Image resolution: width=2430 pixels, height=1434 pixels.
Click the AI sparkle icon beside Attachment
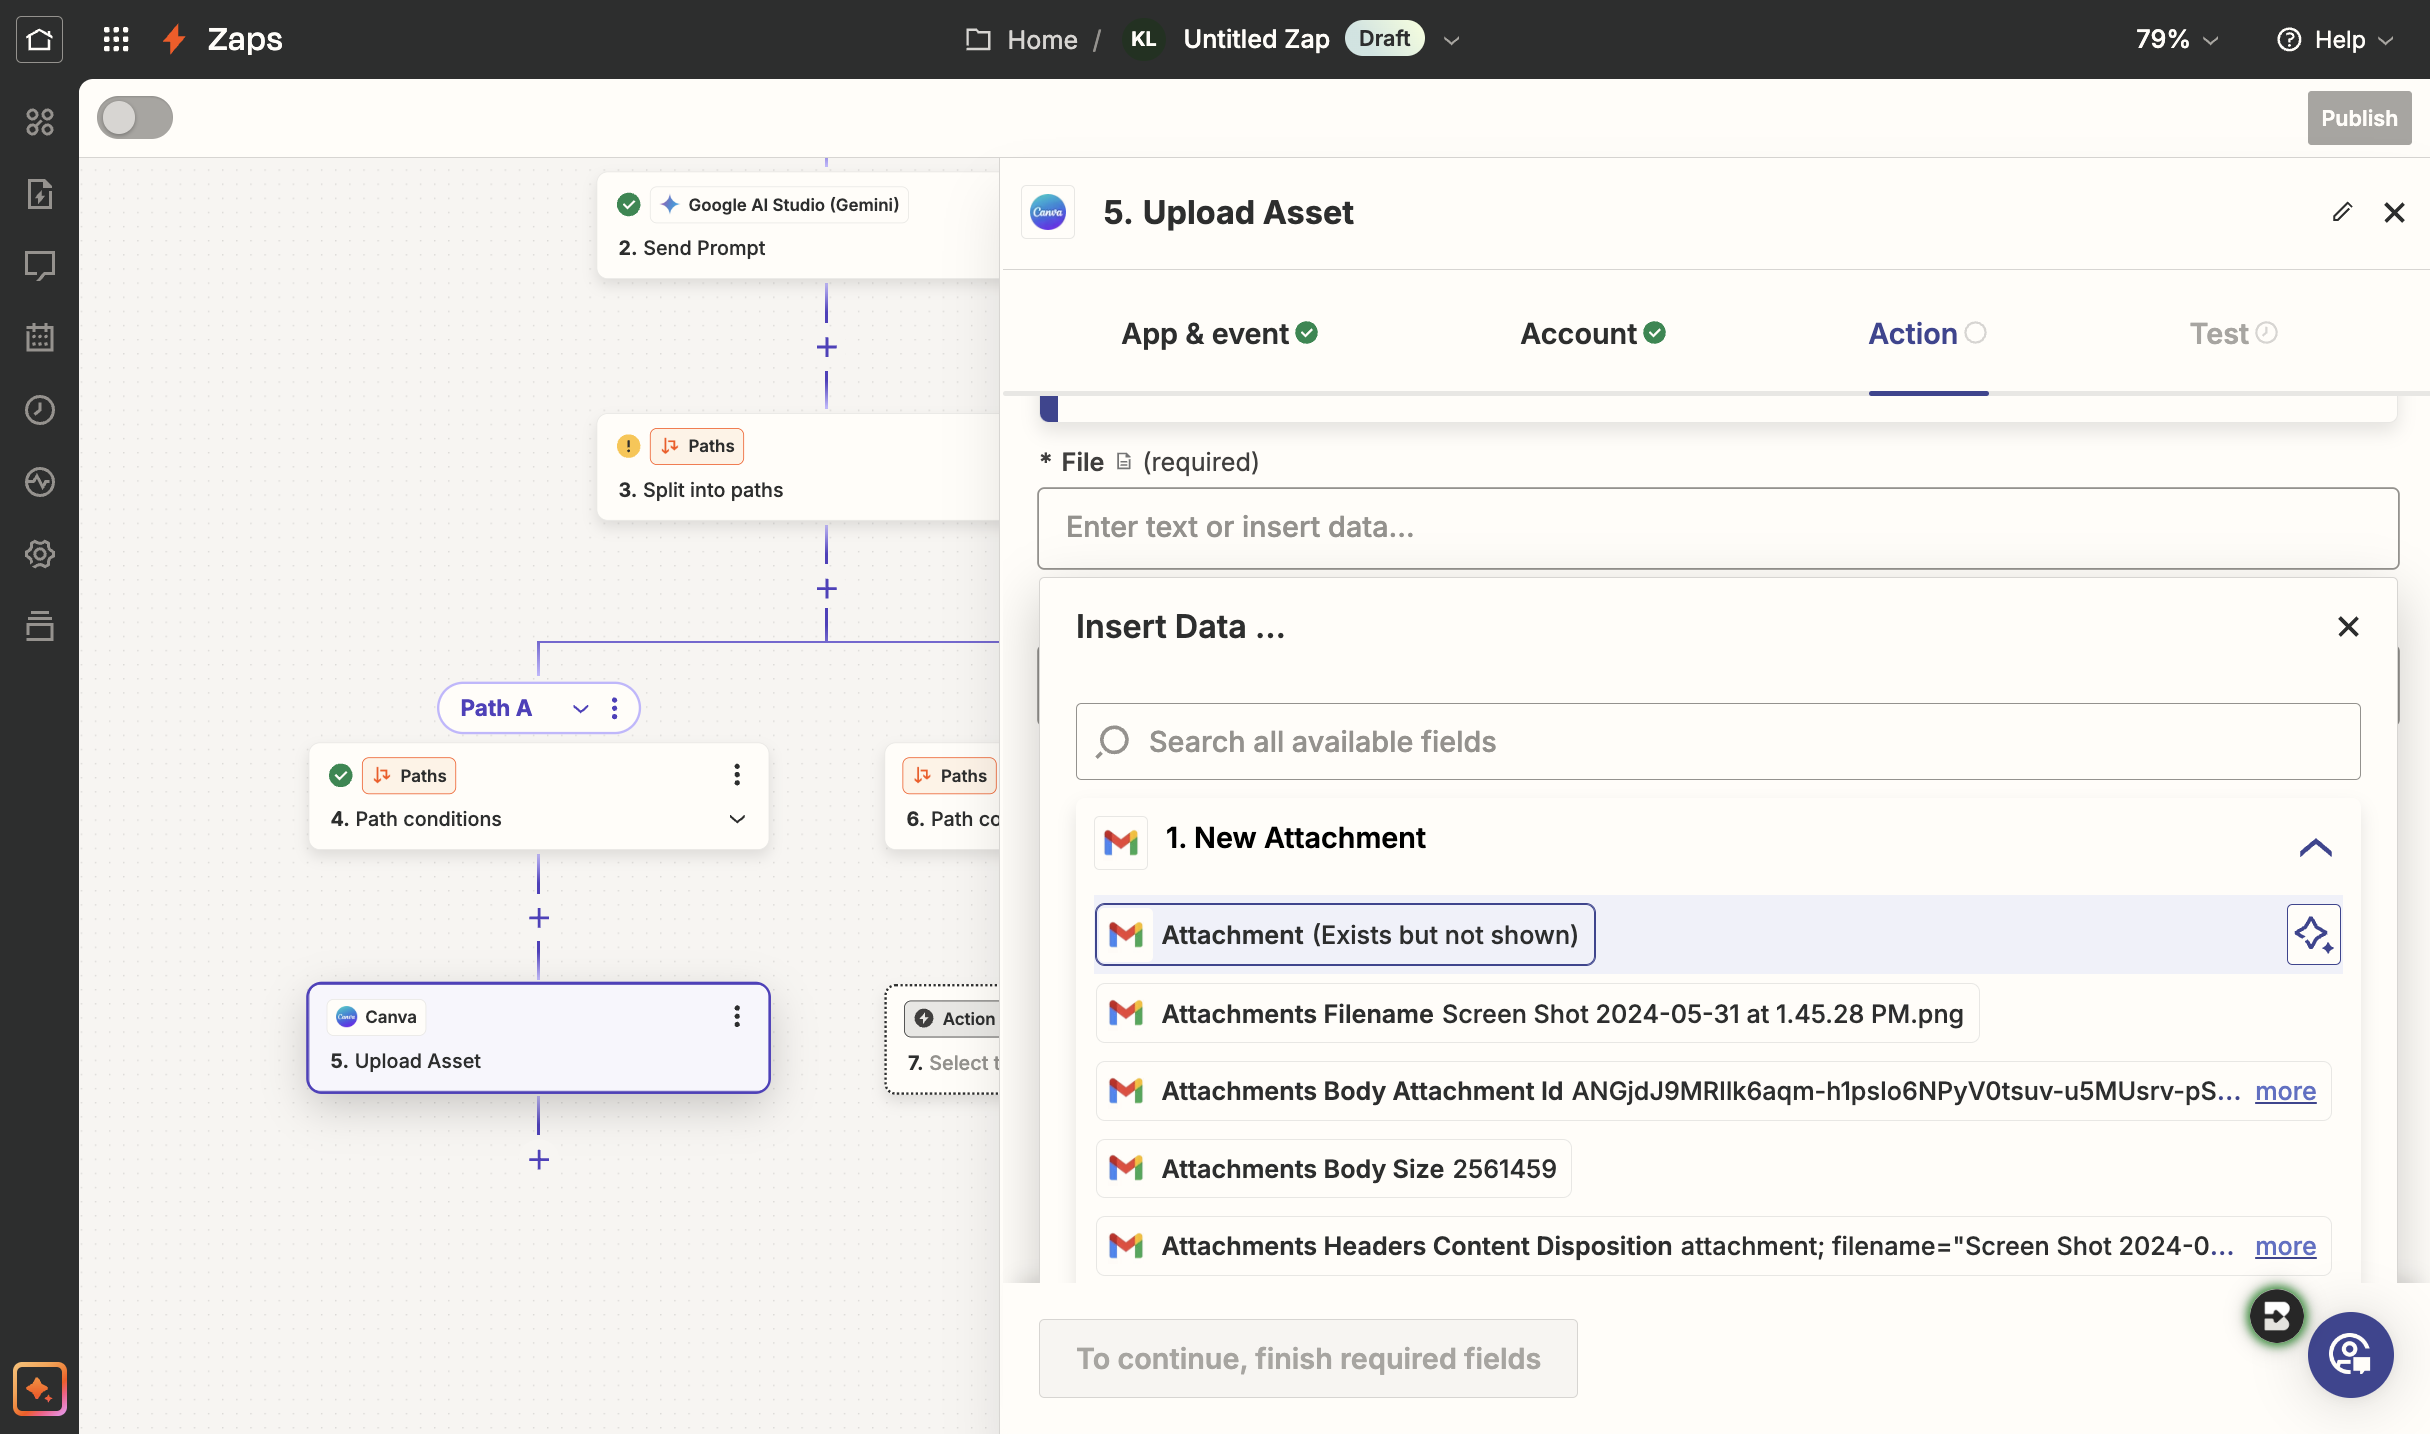tap(2314, 934)
